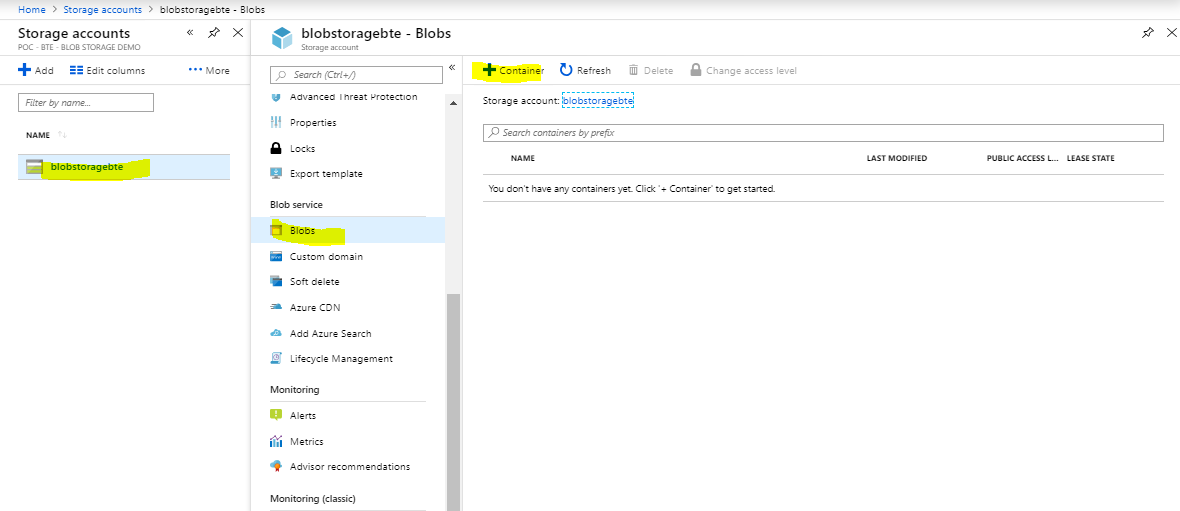The height and width of the screenshot is (511, 1180).
Task: Focus the Search (Ctrl+/) menu box
Action: [x=357, y=75]
